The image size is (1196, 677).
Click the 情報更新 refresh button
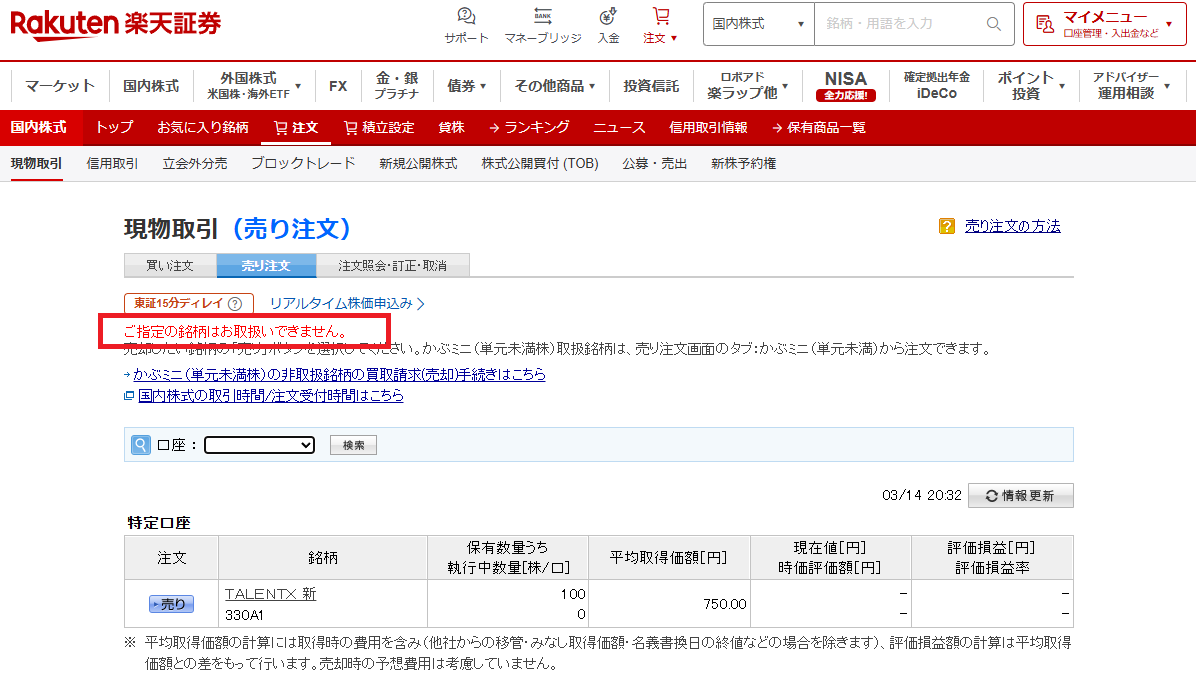coord(1020,495)
